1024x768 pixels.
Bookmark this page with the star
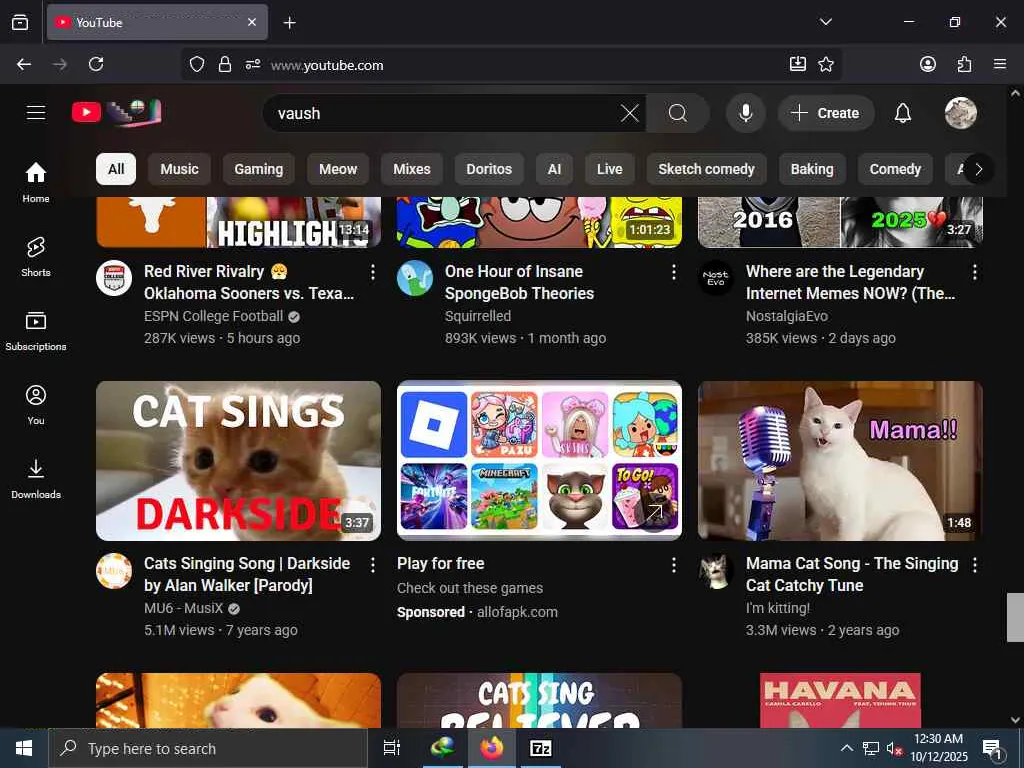pyautogui.click(x=826, y=64)
